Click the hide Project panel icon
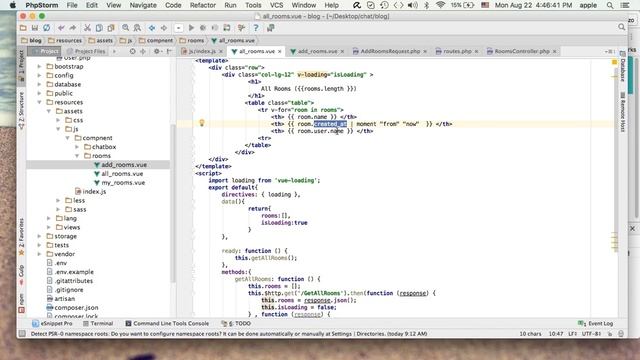 (169, 51)
